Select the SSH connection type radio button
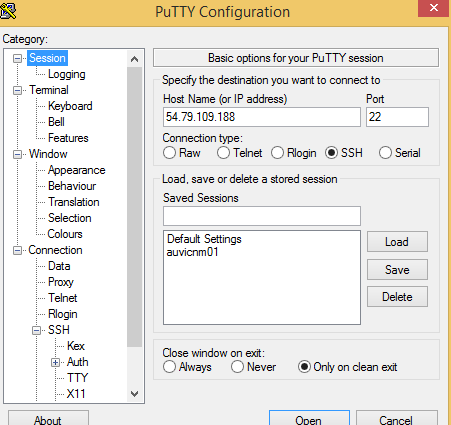 (331, 153)
